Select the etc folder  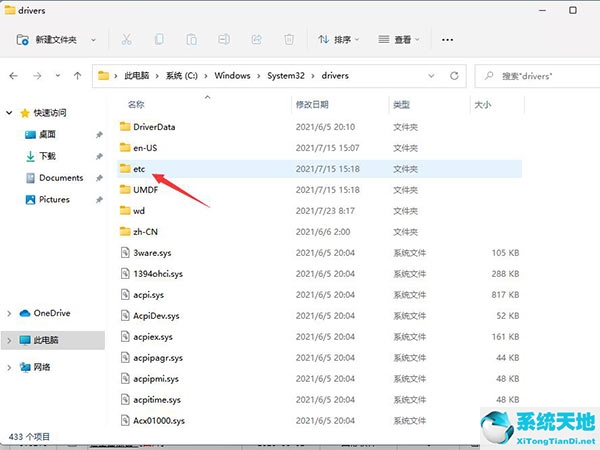320,169
